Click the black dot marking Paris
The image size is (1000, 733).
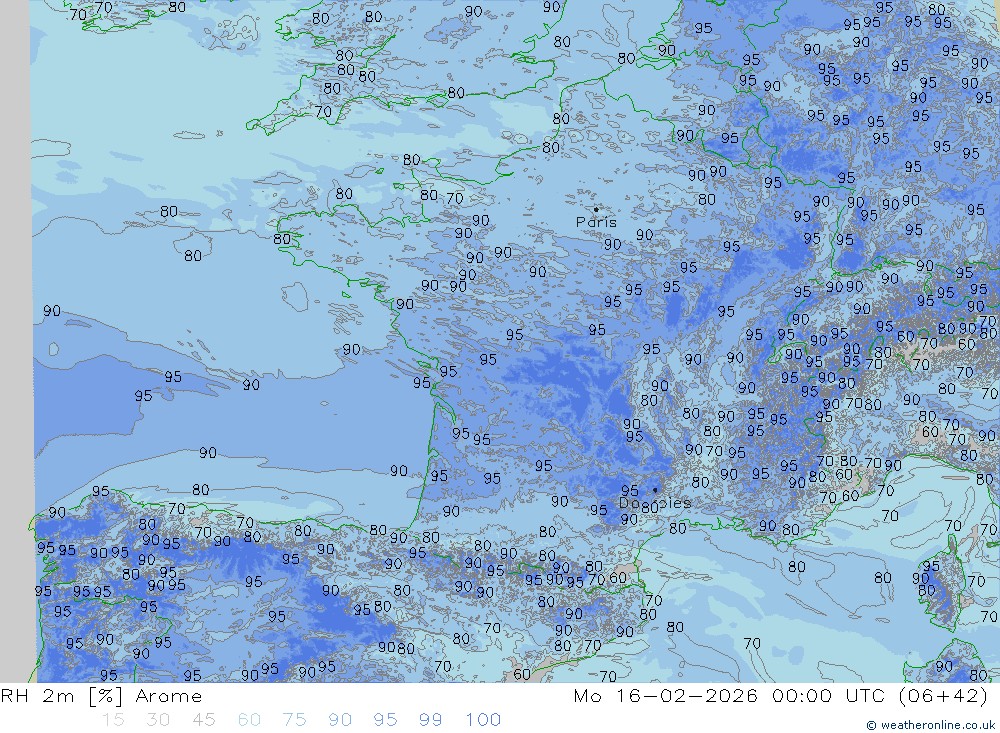(x=596, y=209)
